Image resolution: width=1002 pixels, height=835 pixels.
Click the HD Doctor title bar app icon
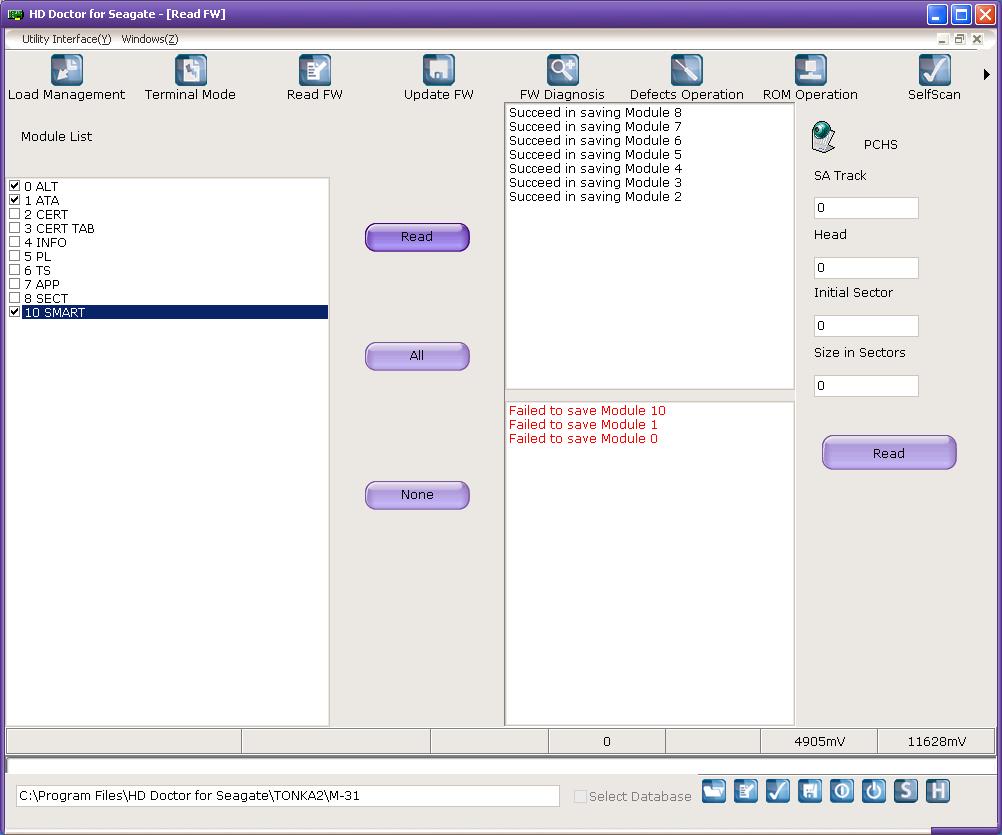15,14
